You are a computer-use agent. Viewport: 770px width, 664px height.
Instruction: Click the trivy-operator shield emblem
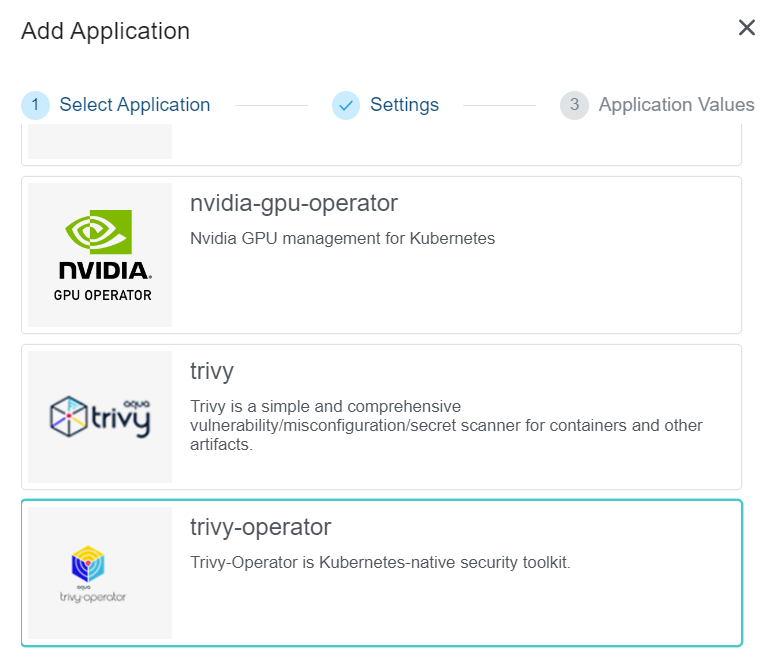click(89, 564)
